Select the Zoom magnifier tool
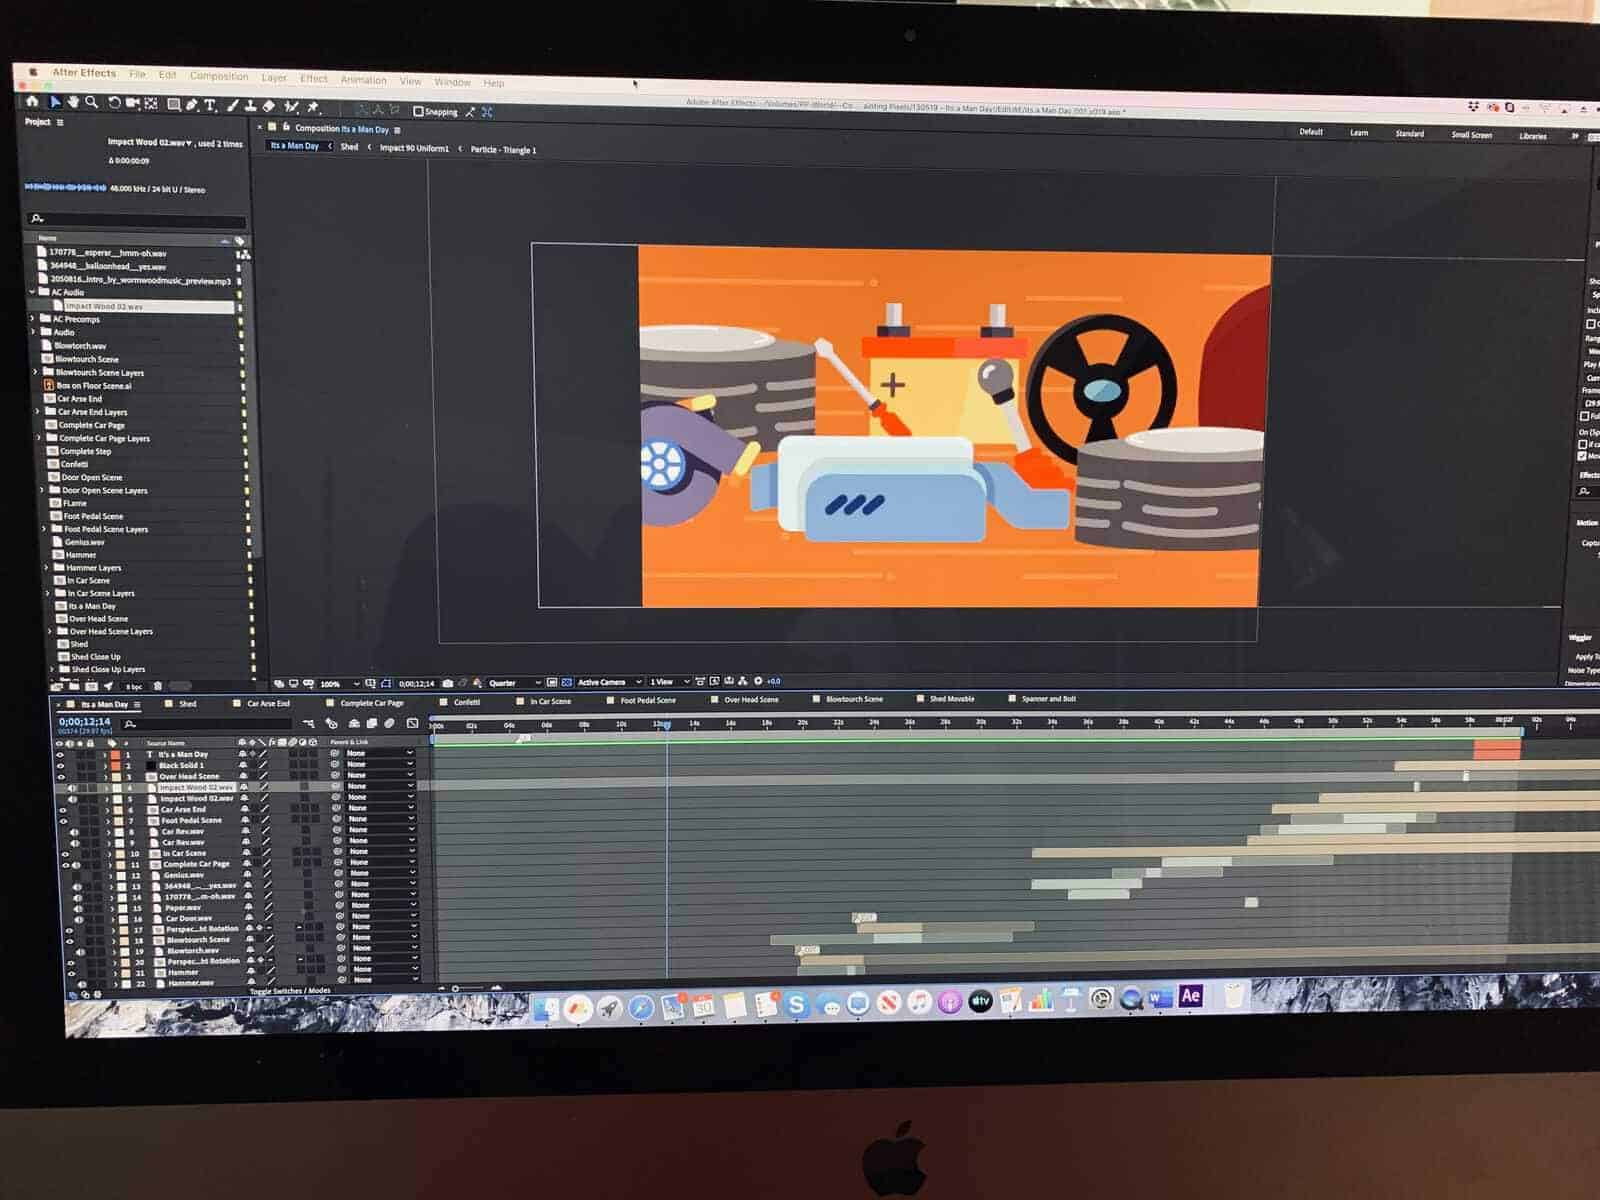This screenshot has width=1600, height=1200. click(x=92, y=102)
